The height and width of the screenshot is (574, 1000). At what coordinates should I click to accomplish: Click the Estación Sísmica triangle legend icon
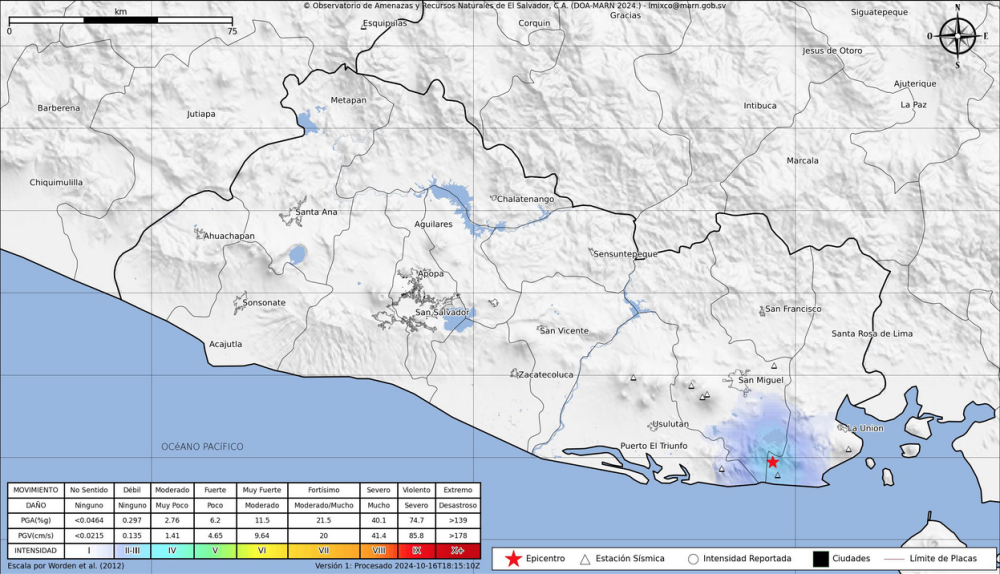point(585,559)
